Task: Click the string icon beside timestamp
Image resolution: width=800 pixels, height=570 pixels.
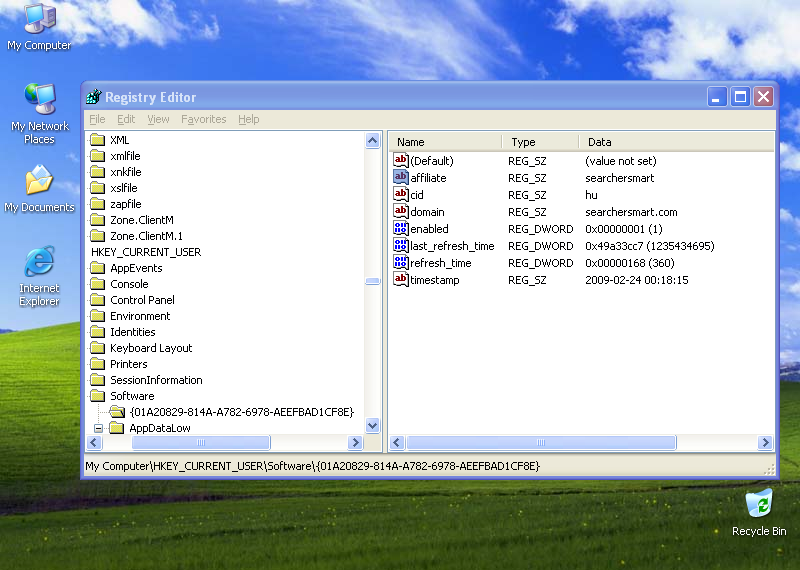Action: [401, 279]
